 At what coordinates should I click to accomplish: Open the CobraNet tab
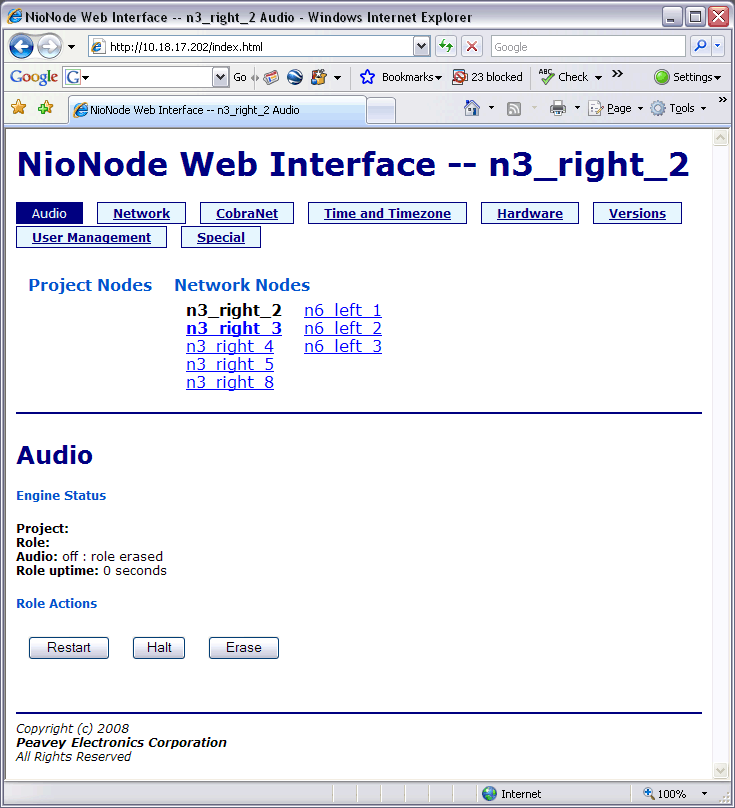pos(247,213)
